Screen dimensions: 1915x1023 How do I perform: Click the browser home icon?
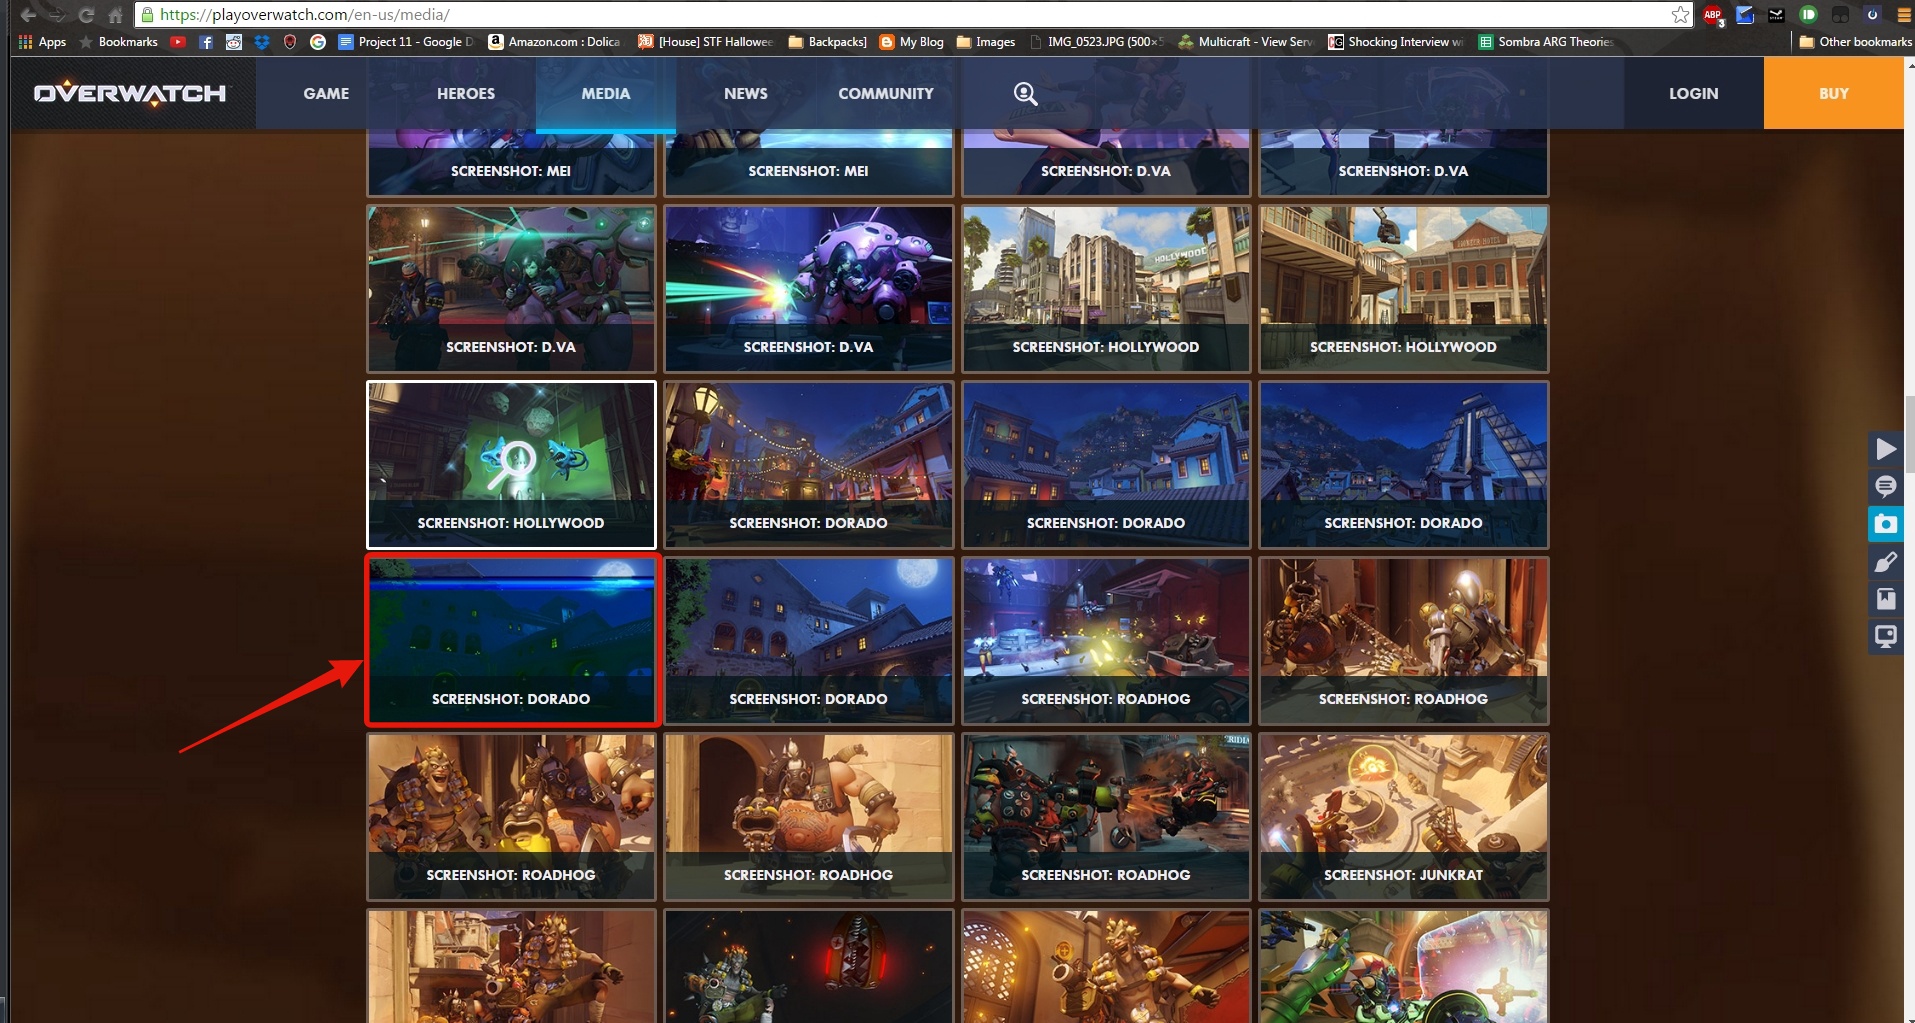115,15
